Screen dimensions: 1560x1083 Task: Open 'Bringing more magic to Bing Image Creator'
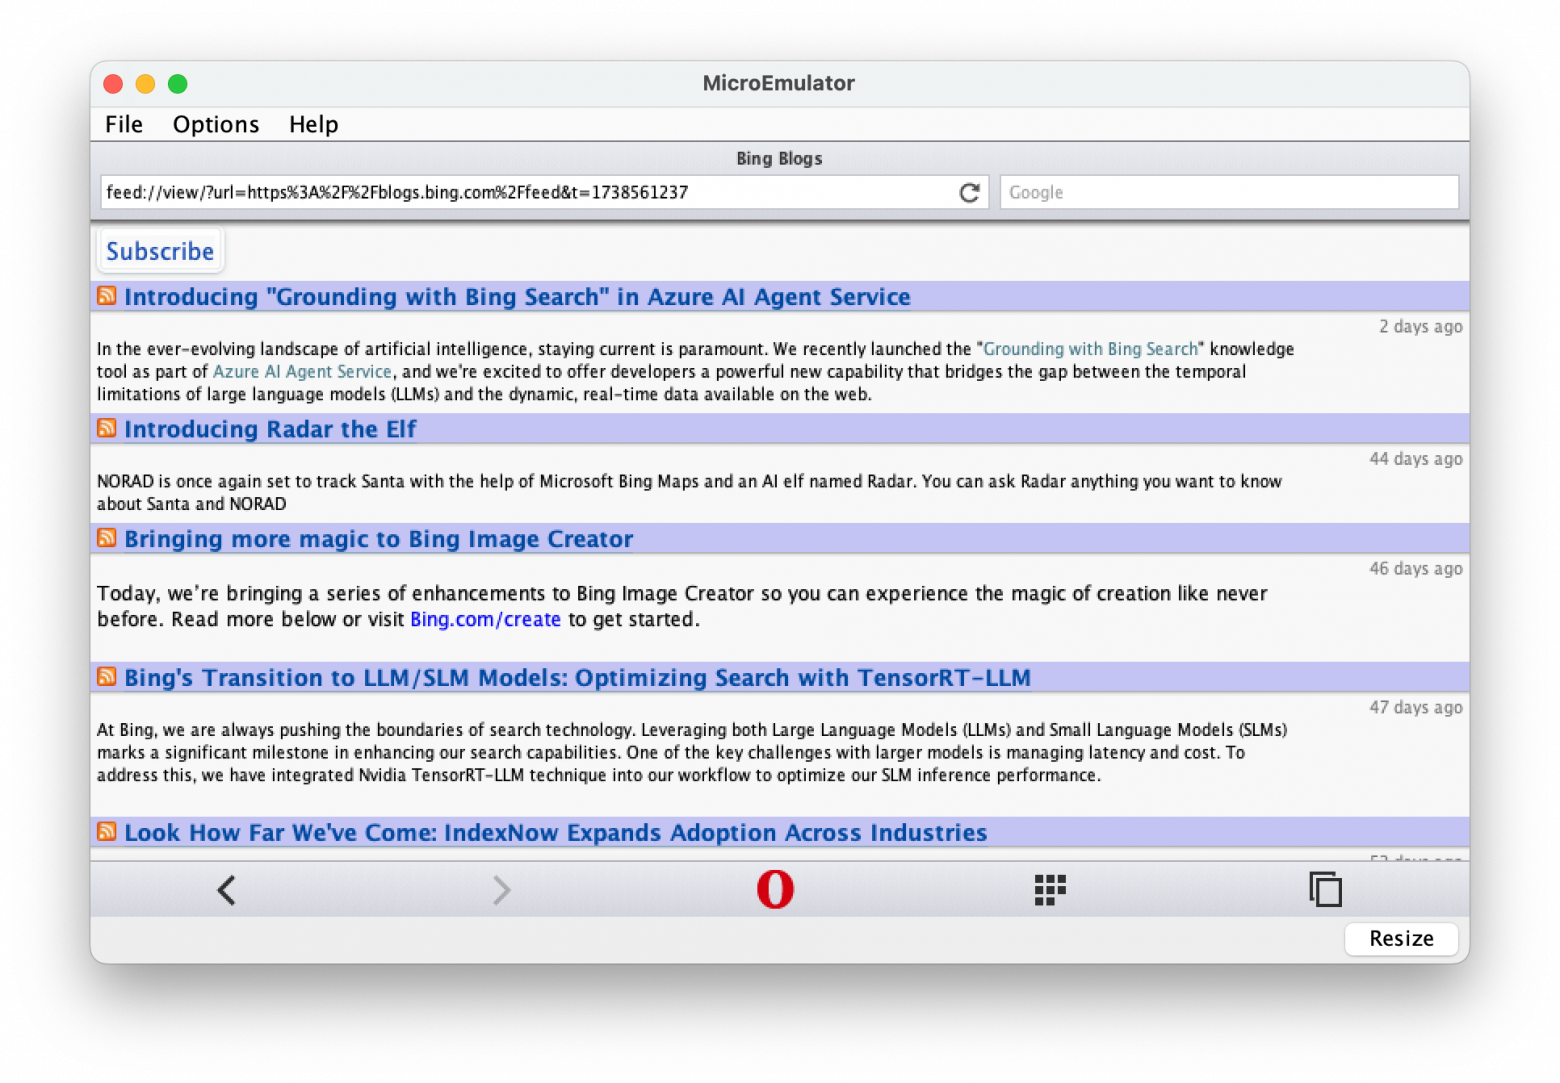pos(378,539)
